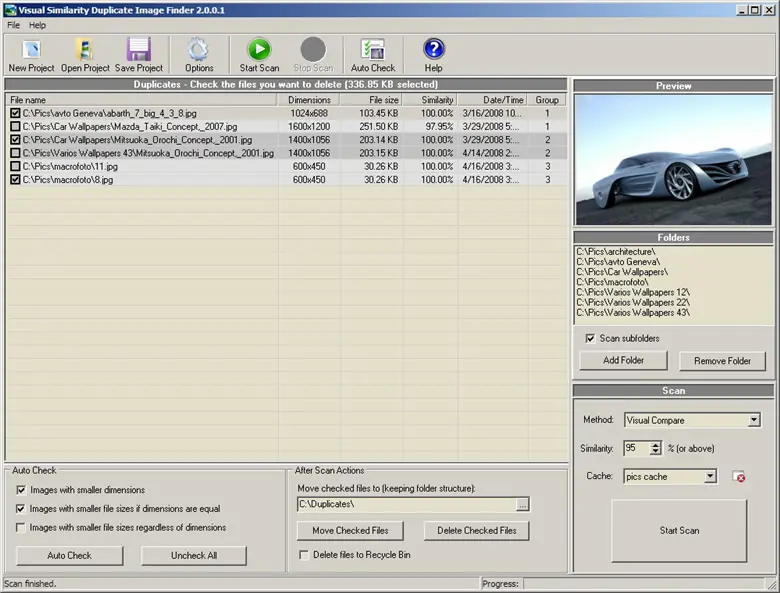Open Options via the gear icon
Screen dimensions: 780x593
[198, 50]
